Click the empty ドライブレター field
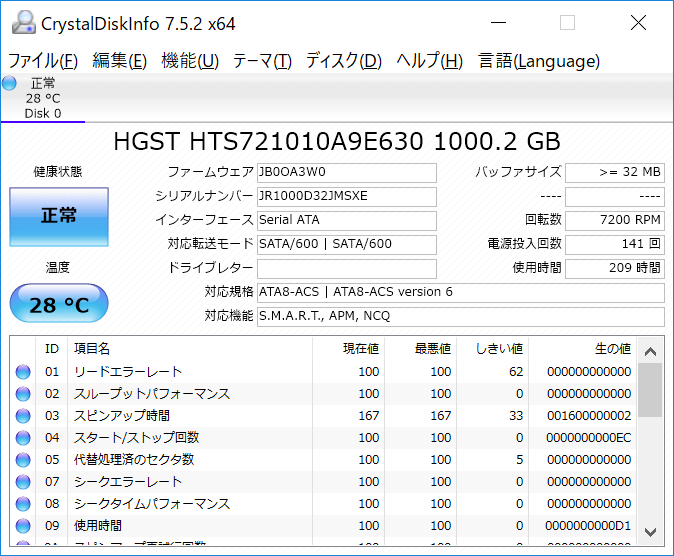674x556 pixels. (347, 269)
